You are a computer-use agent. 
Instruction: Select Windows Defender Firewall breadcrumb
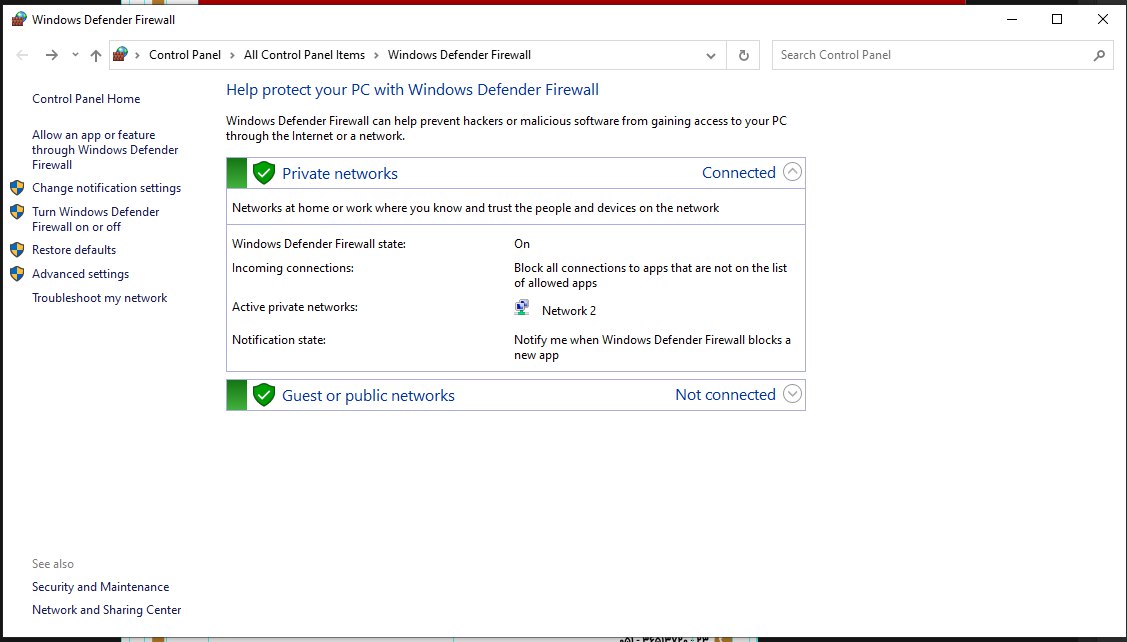pyautogui.click(x=459, y=55)
